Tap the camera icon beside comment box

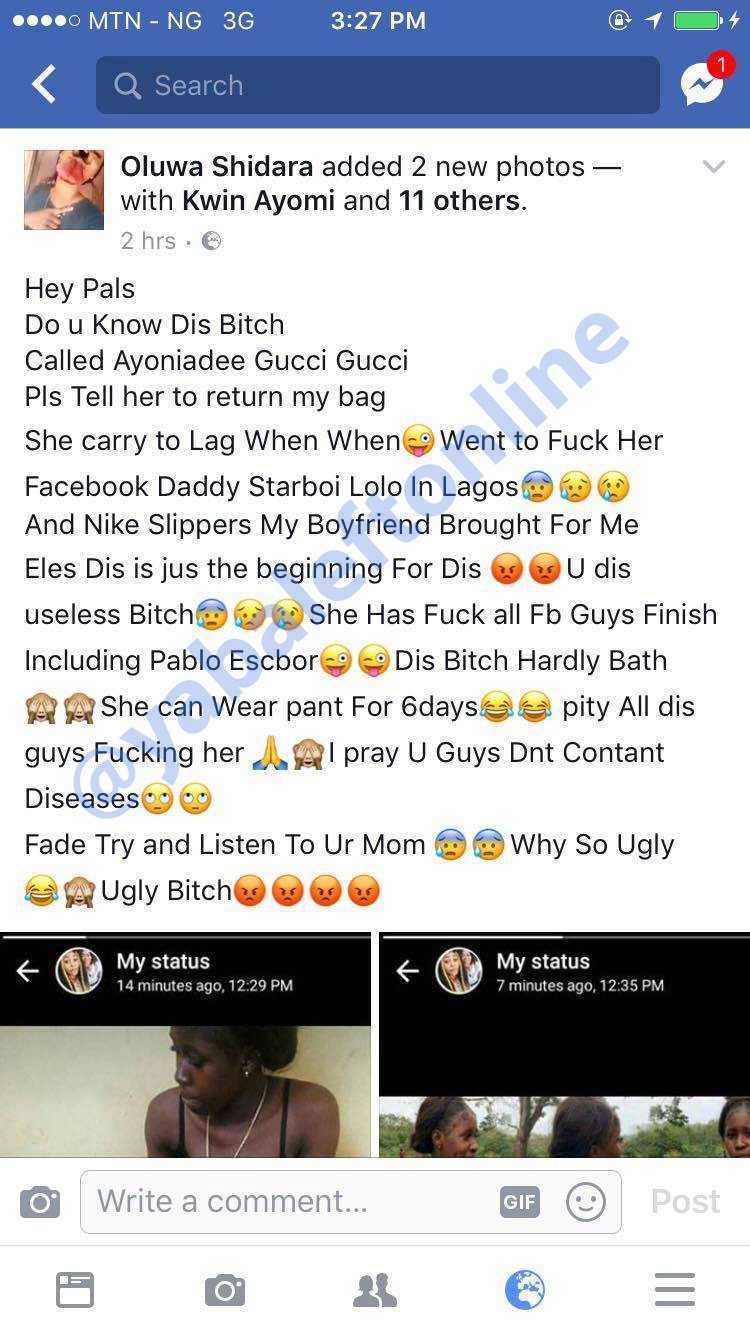[40, 1201]
